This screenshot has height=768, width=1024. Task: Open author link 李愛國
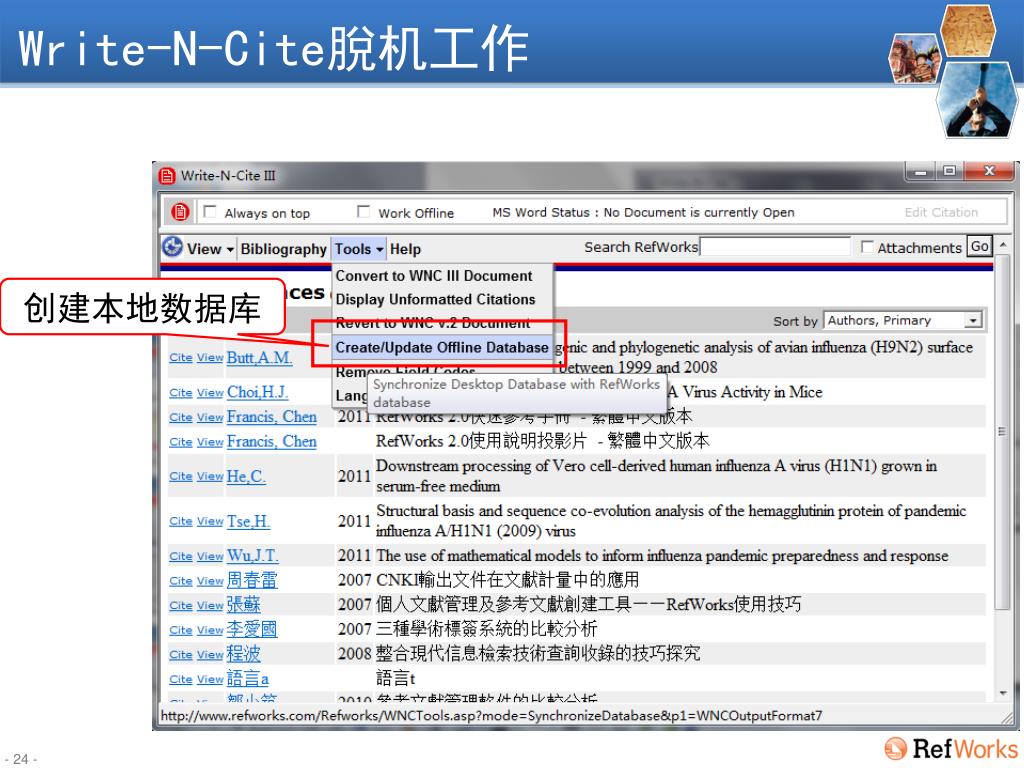pyautogui.click(x=252, y=629)
